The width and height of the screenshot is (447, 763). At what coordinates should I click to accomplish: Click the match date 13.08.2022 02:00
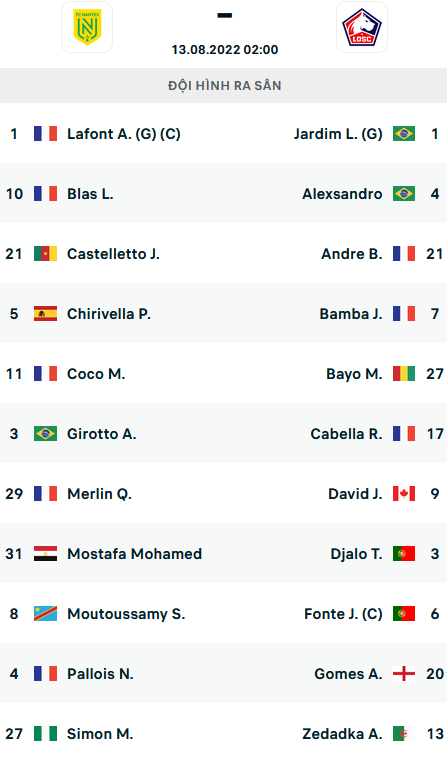point(225,50)
